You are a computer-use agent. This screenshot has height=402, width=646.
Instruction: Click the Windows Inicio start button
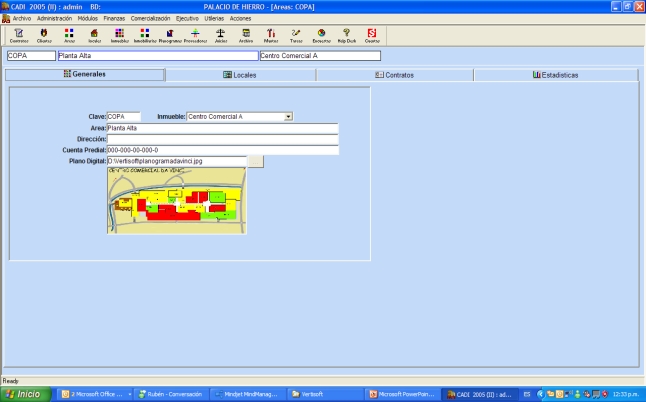pyautogui.click(x=25, y=394)
